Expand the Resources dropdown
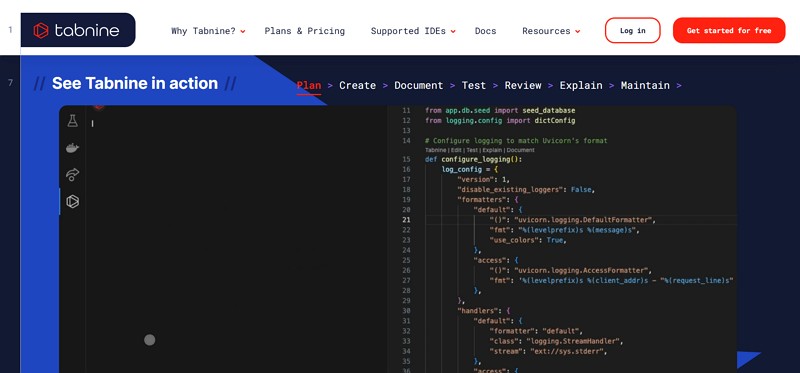This screenshot has width=800, height=373. (551, 31)
